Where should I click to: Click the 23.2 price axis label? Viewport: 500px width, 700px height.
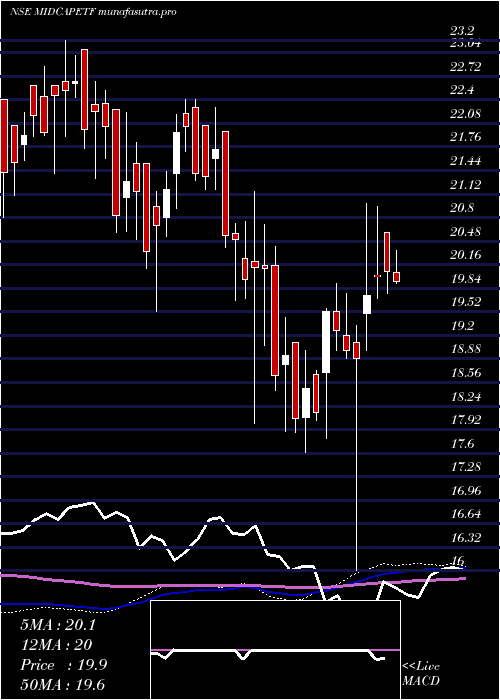tap(462, 31)
